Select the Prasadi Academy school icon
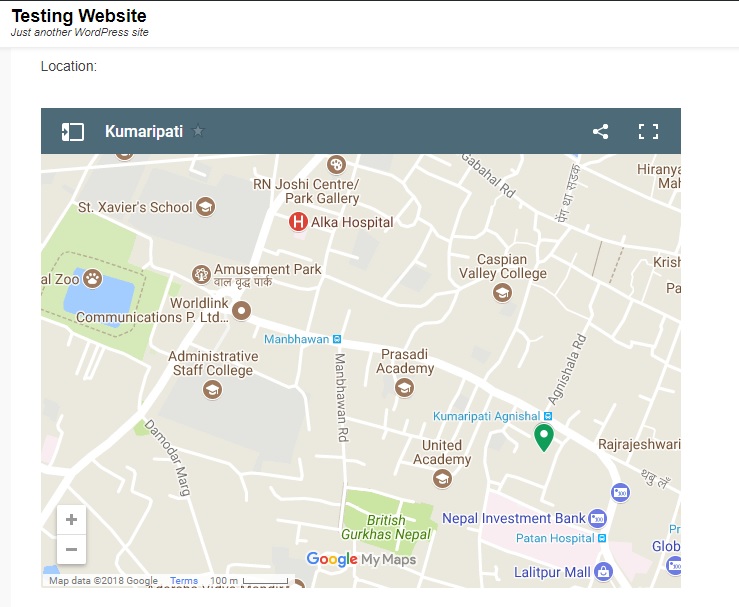Image resolution: width=739 pixels, height=607 pixels. (404, 388)
